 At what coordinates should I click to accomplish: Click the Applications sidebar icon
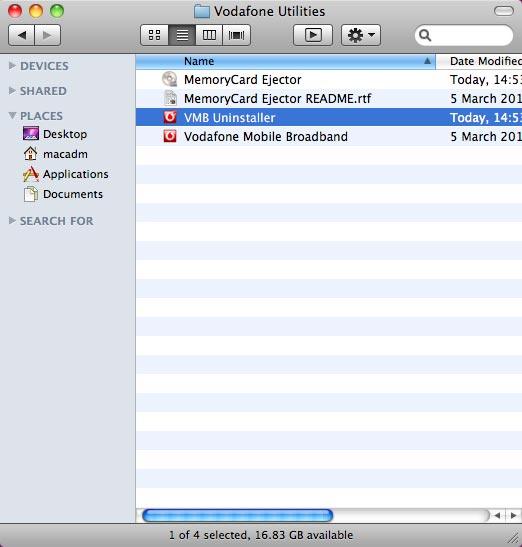tap(31, 174)
